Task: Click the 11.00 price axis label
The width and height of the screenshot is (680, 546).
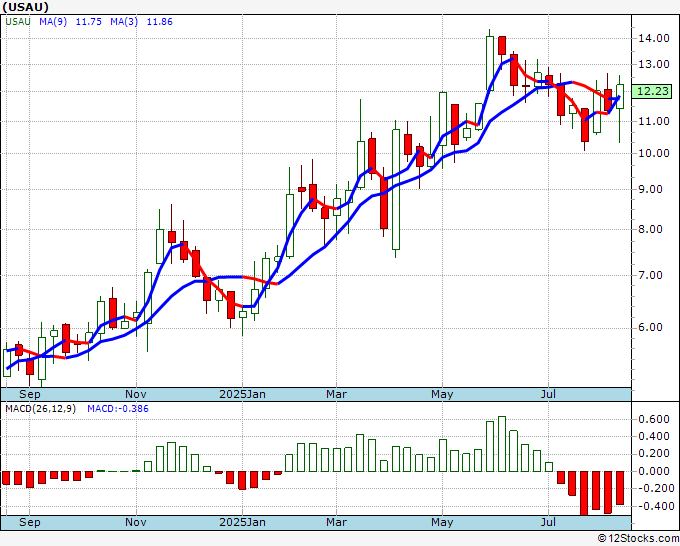Action: 654,121
